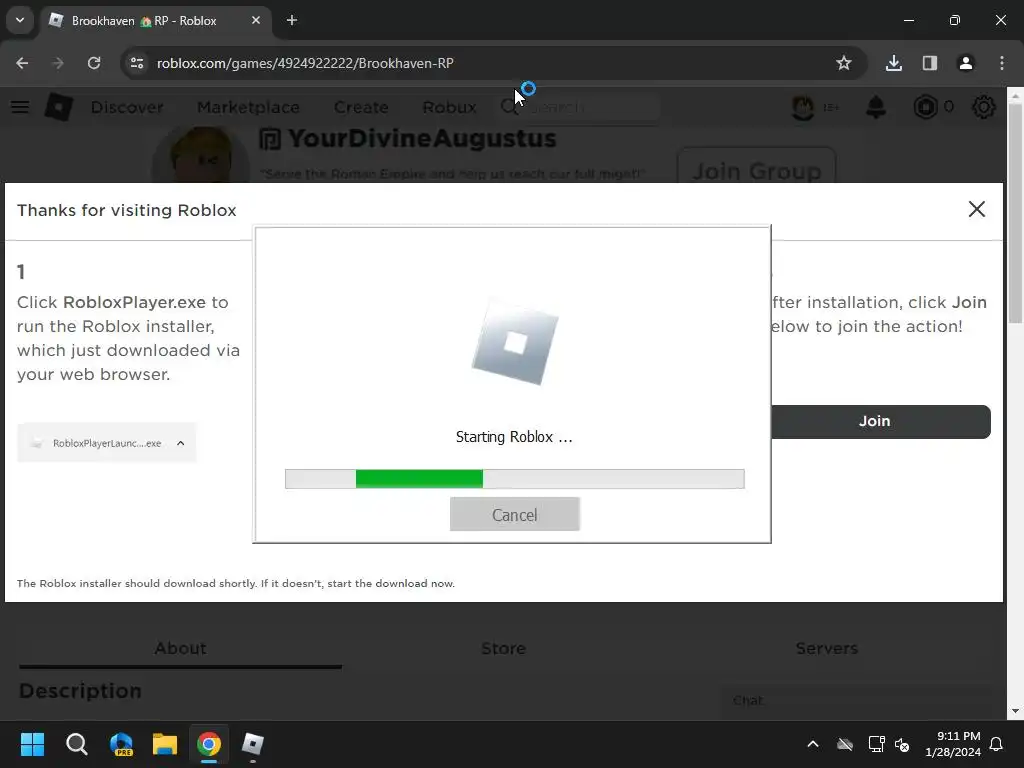
Task: Switch to the Servers tab
Action: (827, 648)
